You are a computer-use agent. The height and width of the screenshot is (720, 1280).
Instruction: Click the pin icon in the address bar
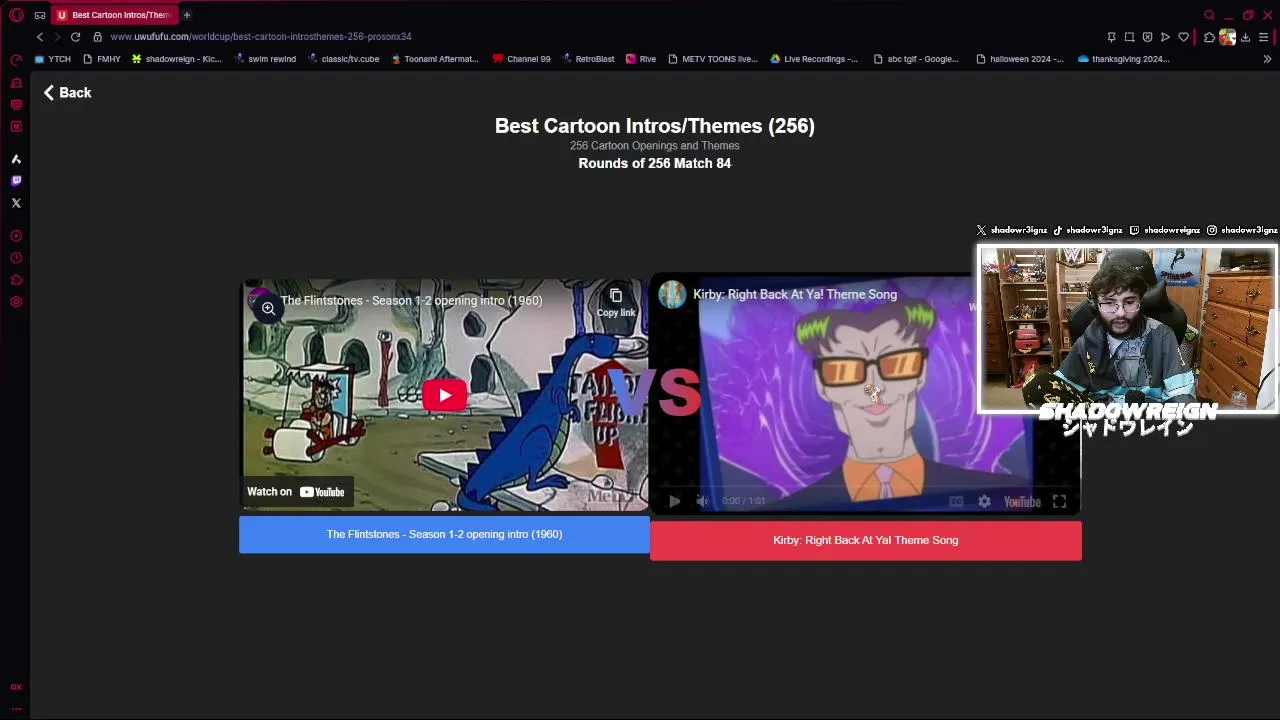click(x=1111, y=37)
